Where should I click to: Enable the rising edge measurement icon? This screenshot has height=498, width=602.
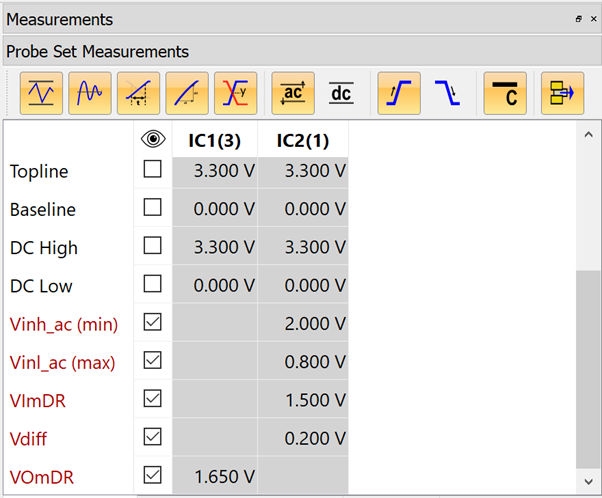click(x=399, y=93)
